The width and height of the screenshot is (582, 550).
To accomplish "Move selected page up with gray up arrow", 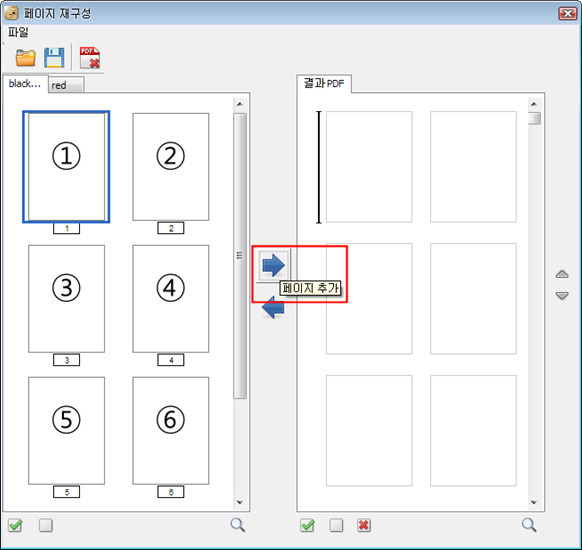I will point(562,274).
